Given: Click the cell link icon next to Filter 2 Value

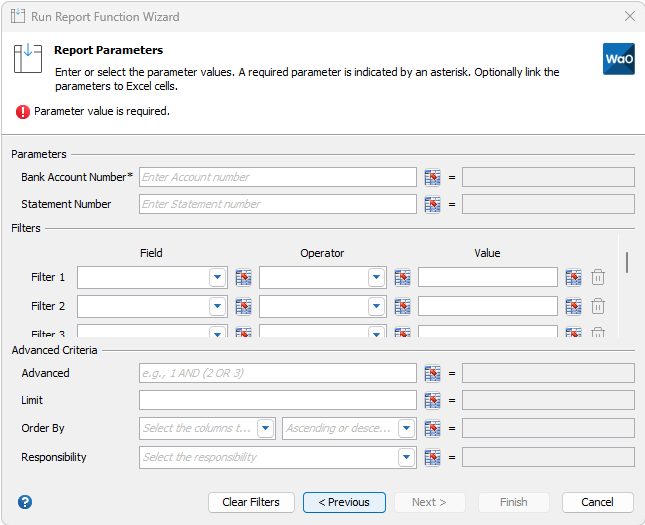Looking at the screenshot, I should pos(573,306).
